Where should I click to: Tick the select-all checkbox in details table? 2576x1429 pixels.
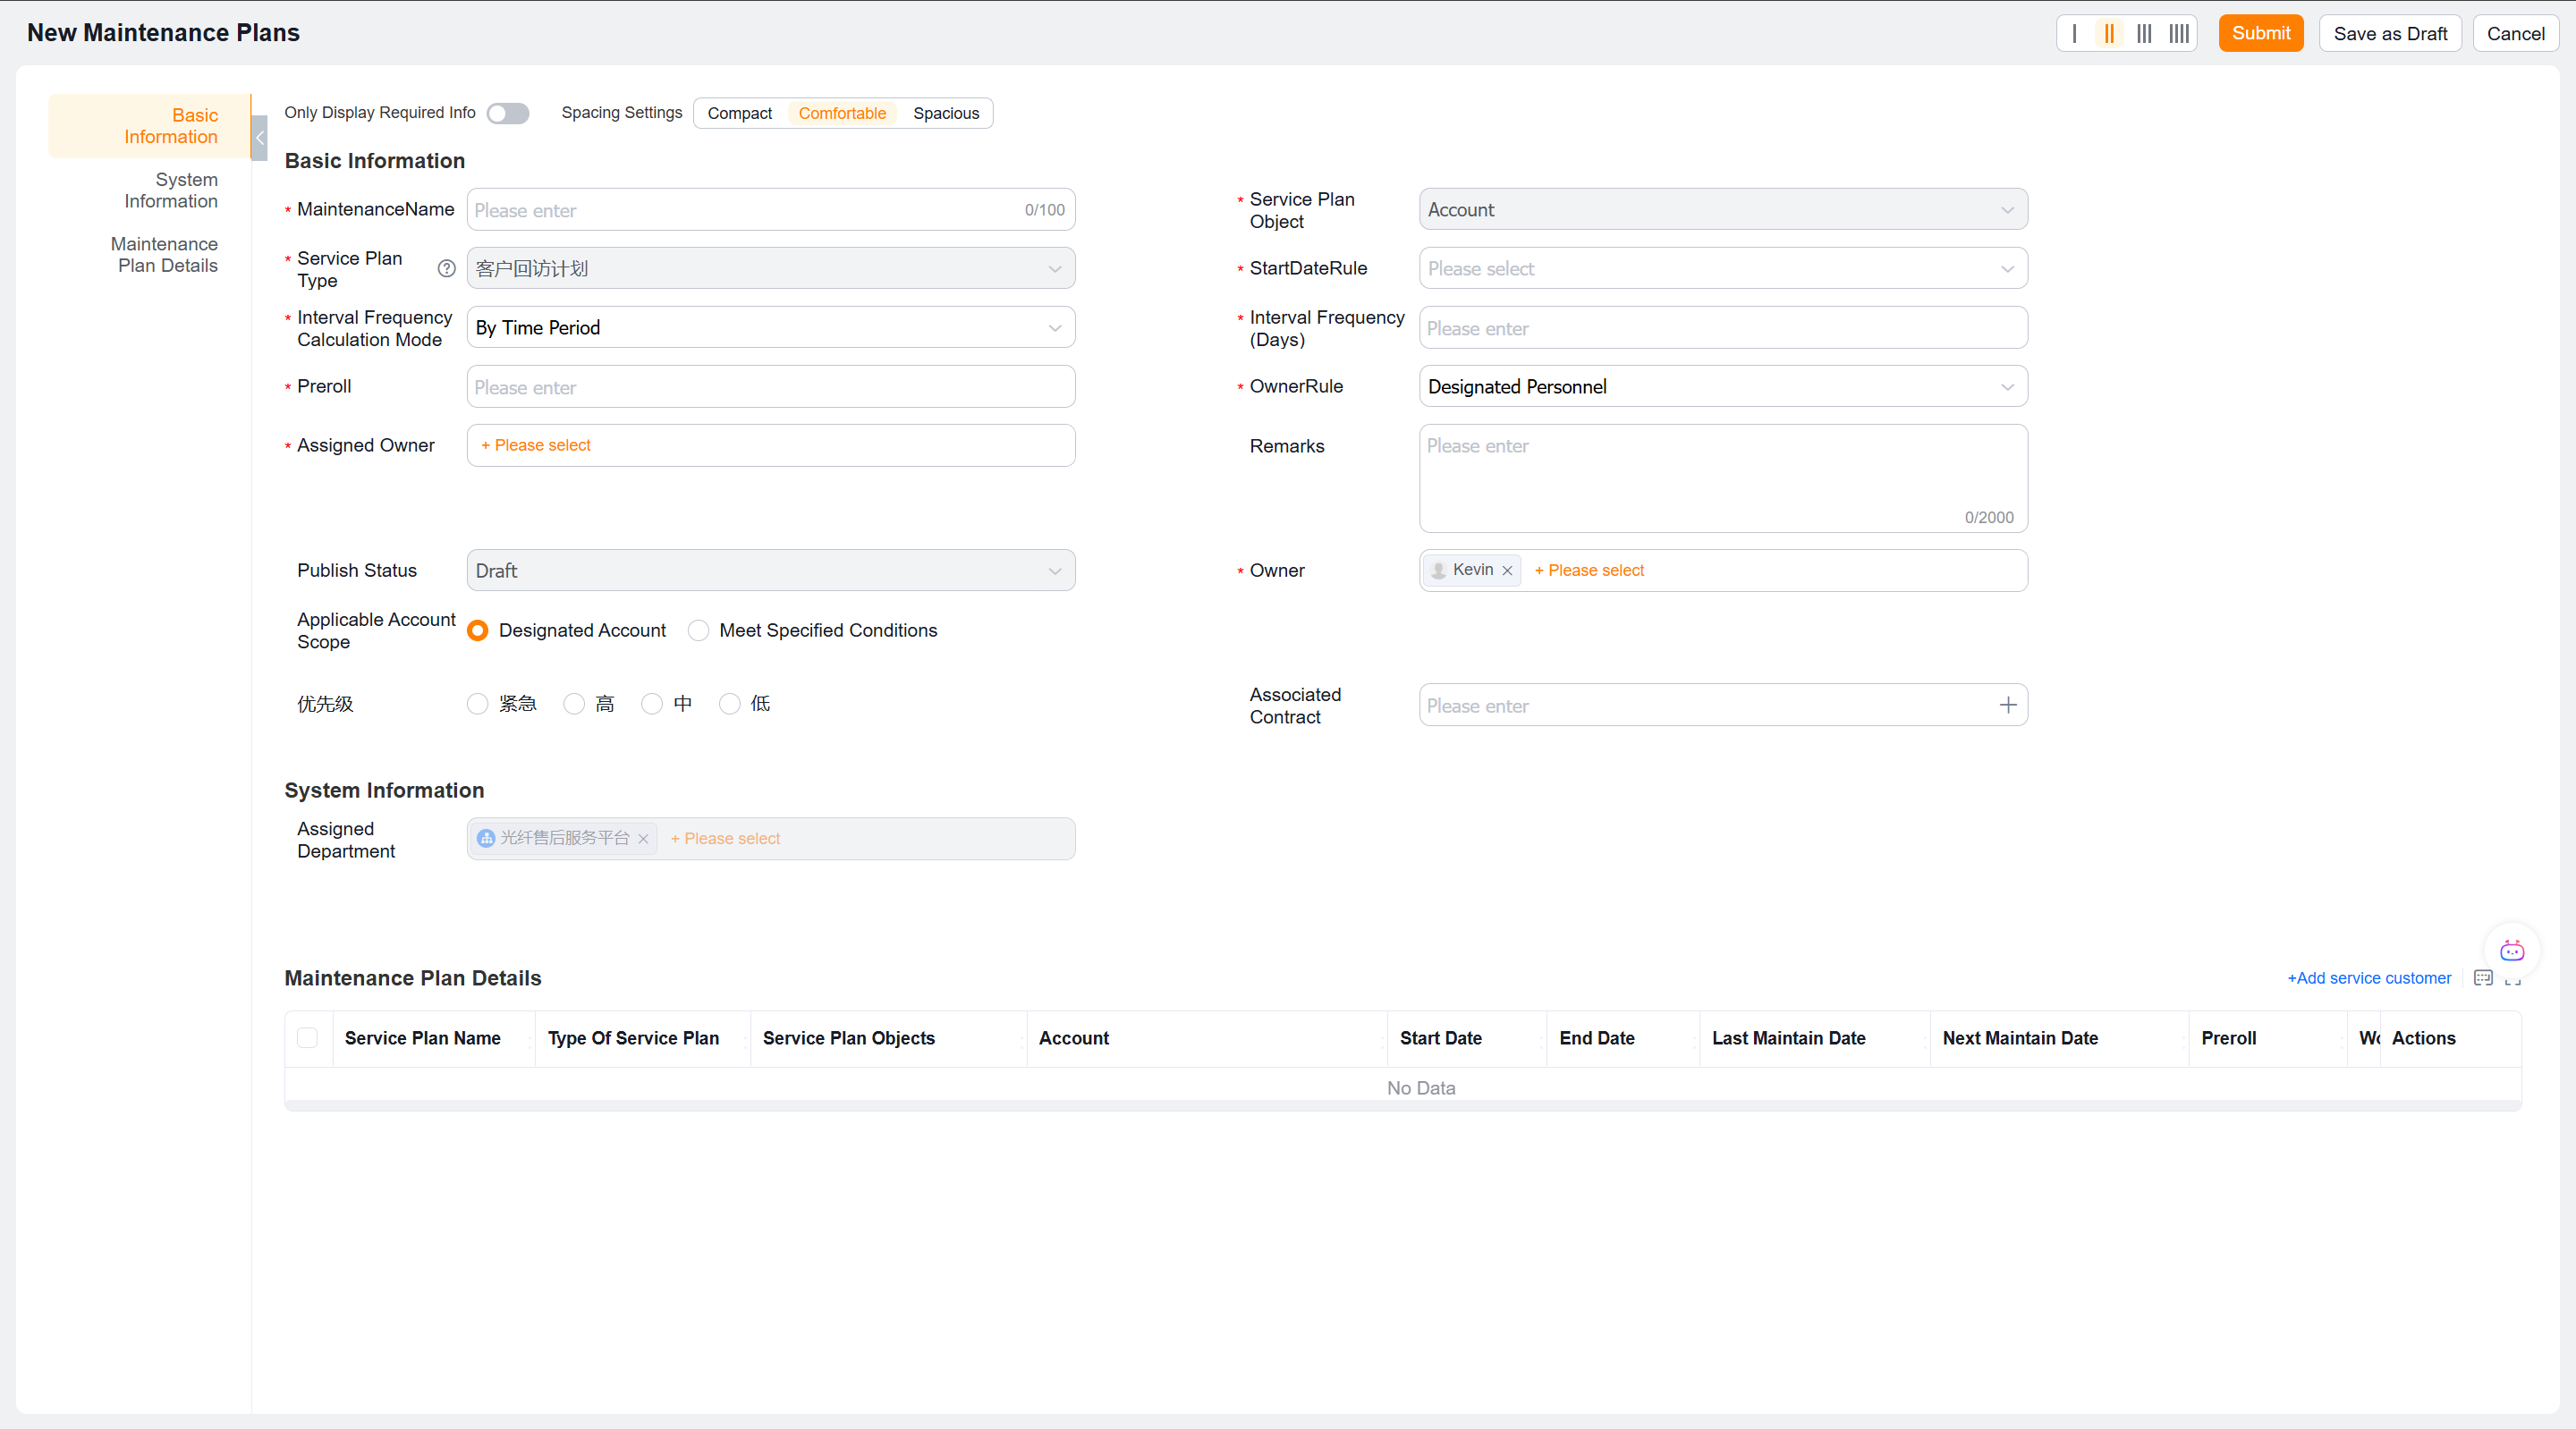tap(308, 1038)
